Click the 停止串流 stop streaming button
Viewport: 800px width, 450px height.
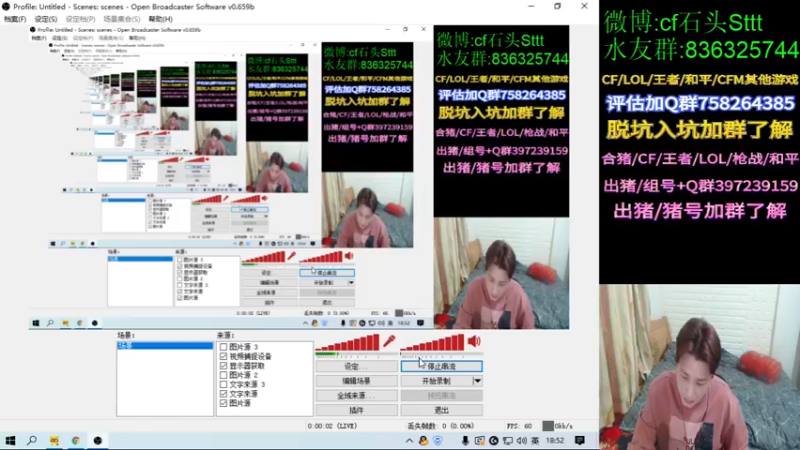(441, 366)
